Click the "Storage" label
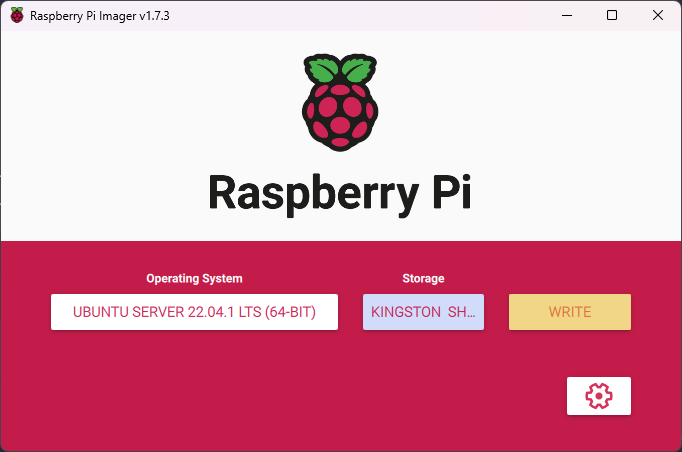 pyautogui.click(x=424, y=279)
